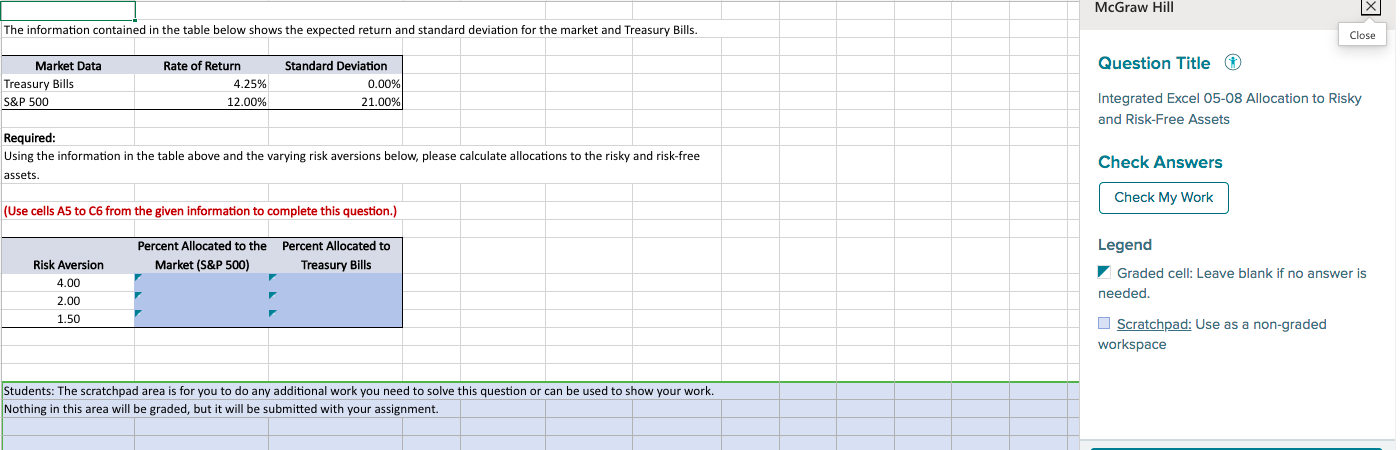Image resolution: width=1400 pixels, height=450 pixels.
Task: Select the Standard Deviation header cell
Action: click(336, 66)
